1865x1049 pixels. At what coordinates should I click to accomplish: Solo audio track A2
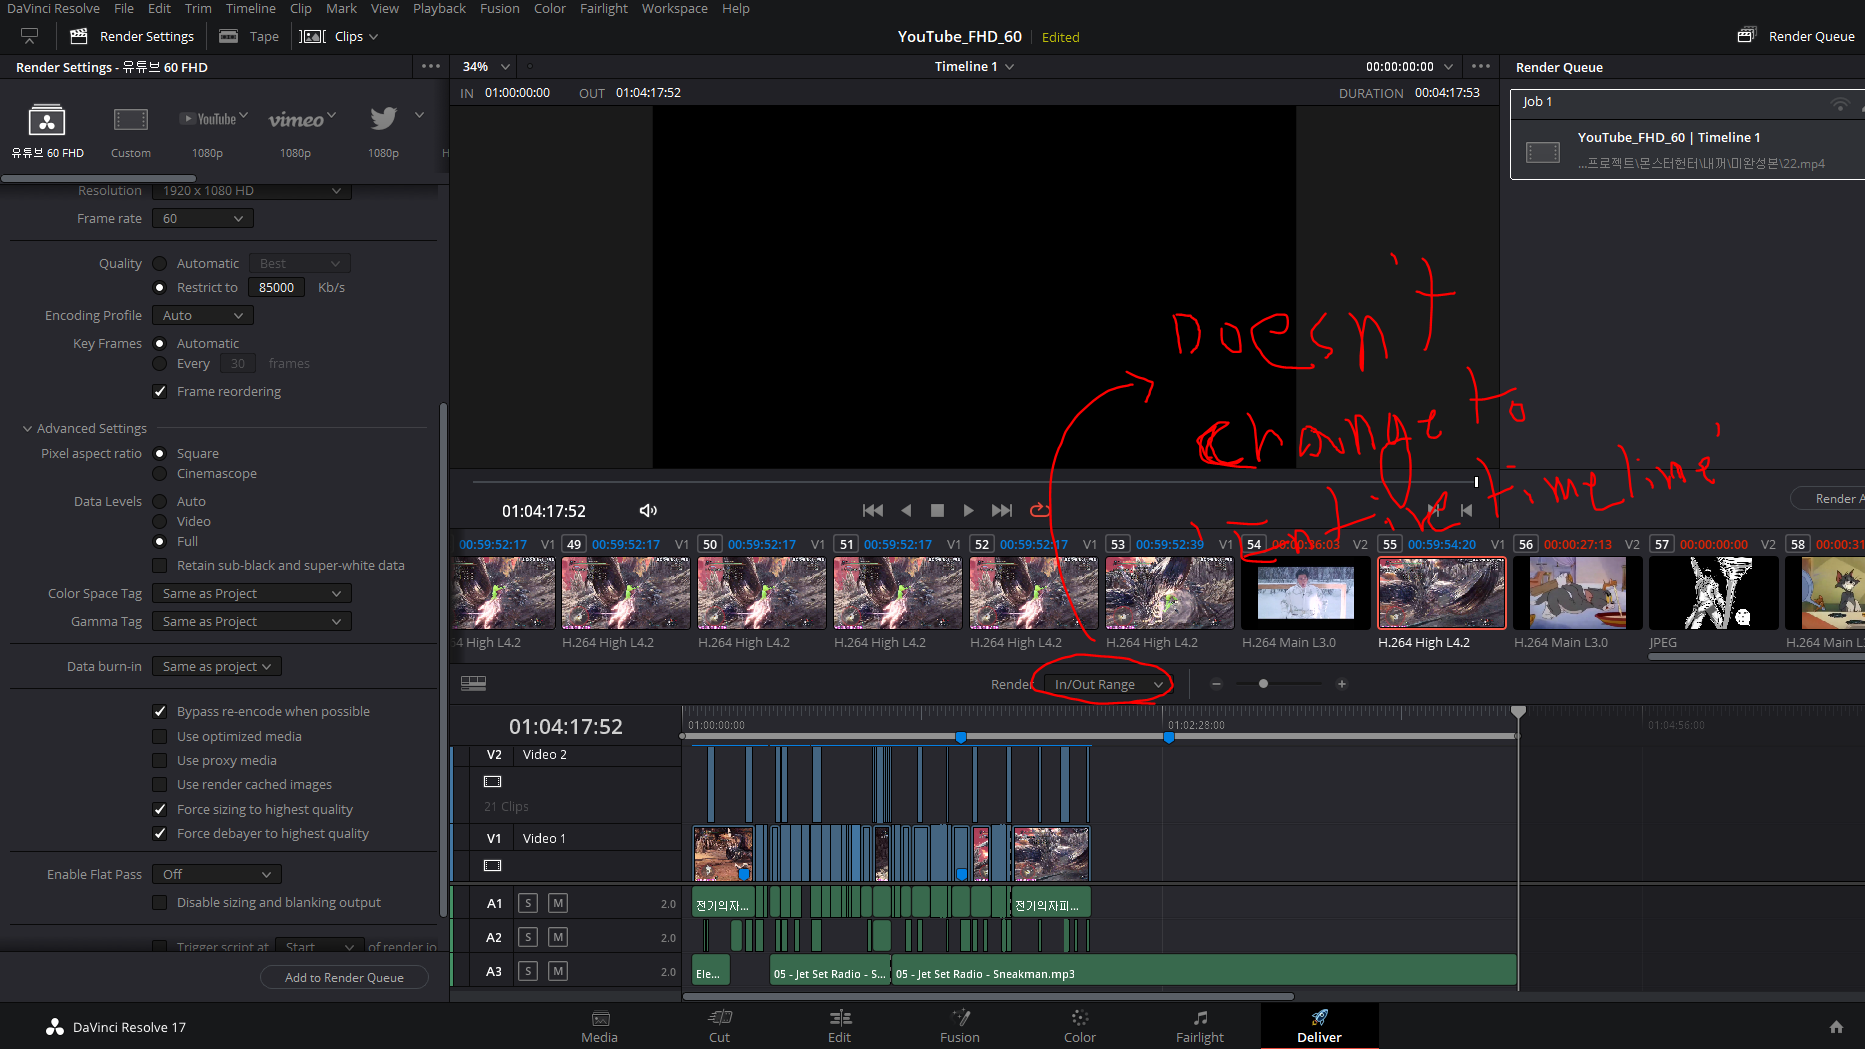pyautogui.click(x=528, y=937)
